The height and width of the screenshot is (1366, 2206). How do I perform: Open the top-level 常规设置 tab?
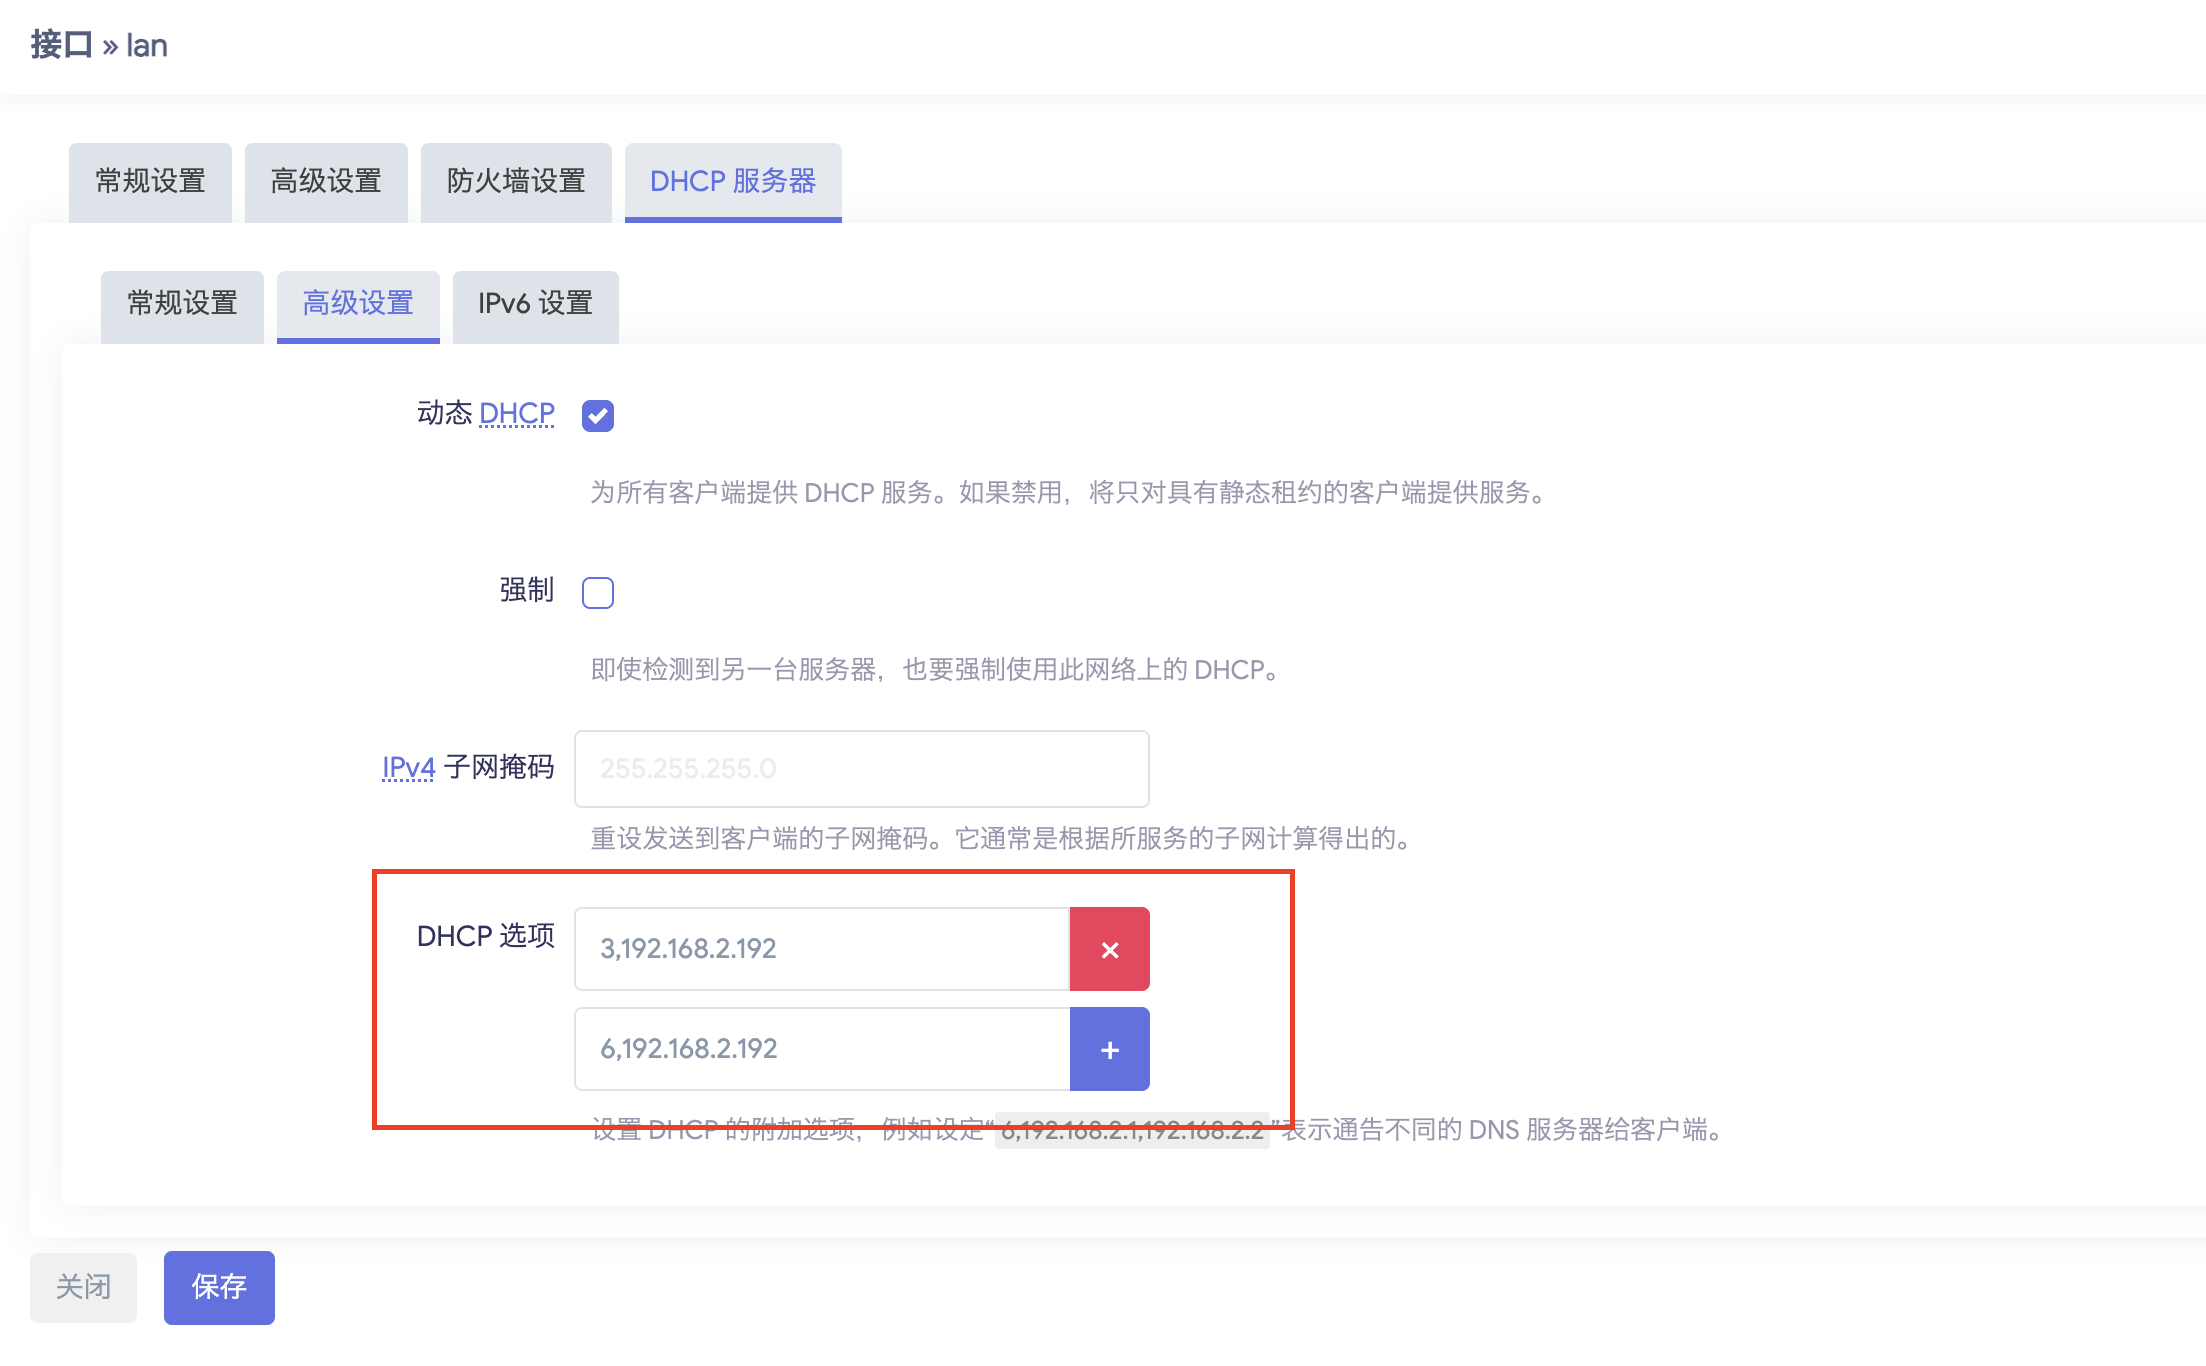pyautogui.click(x=150, y=182)
